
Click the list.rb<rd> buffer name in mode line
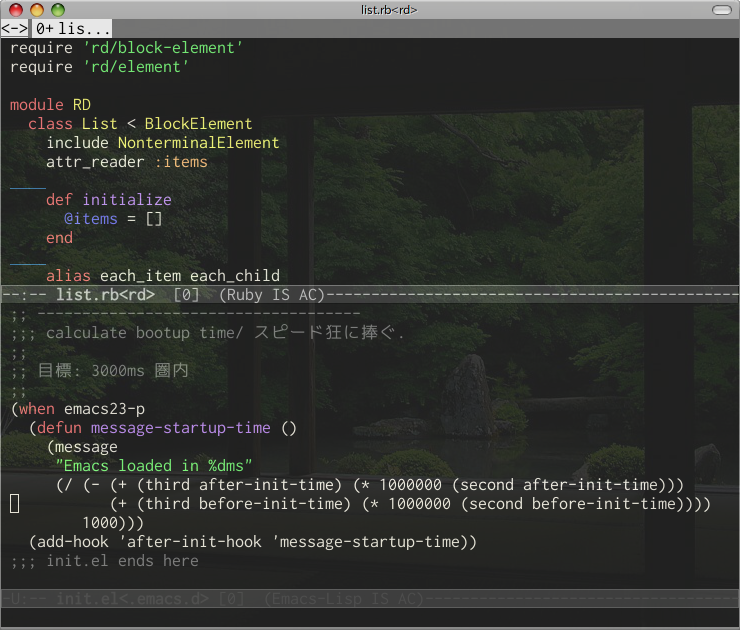click(x=105, y=294)
